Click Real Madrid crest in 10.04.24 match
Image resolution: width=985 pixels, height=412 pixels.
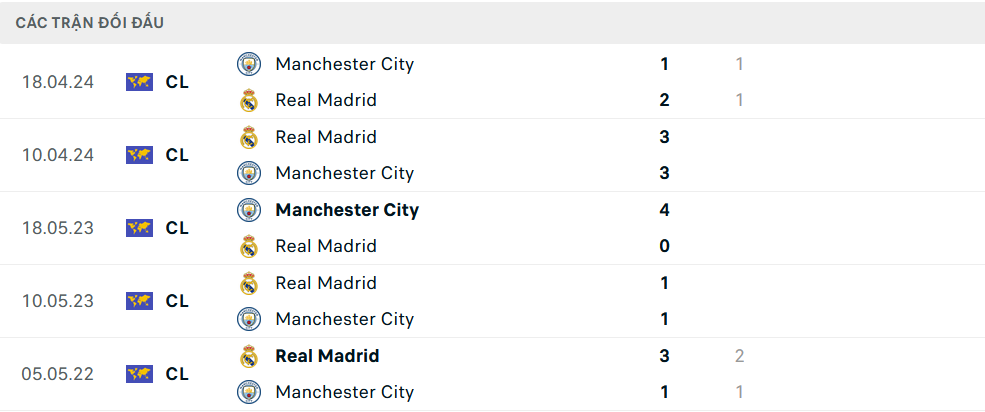point(248,137)
